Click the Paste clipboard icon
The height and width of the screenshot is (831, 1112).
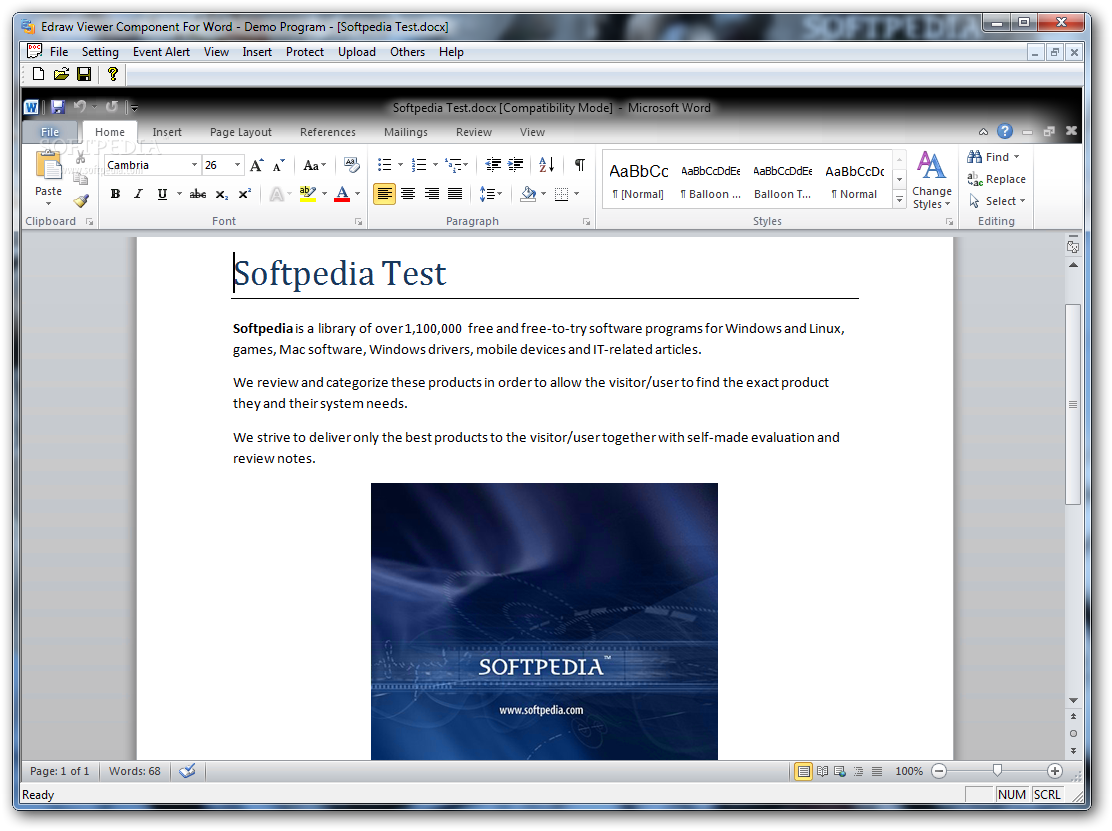48,165
